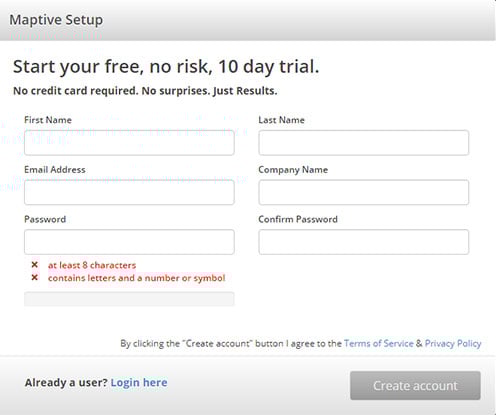496x415 pixels.
Task: Click the 'Email Address' label
Action: coord(55,170)
